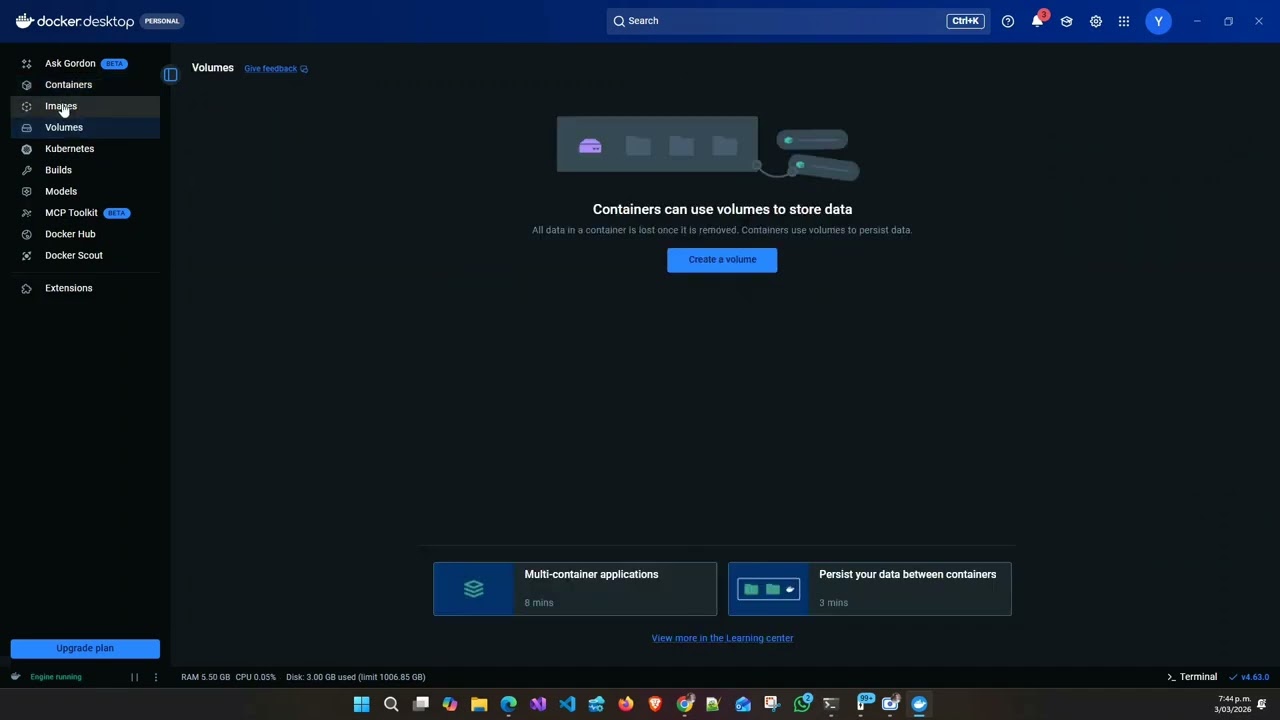The image size is (1280, 720).
Task: Click View more in the Learning center
Action: pyautogui.click(x=722, y=638)
